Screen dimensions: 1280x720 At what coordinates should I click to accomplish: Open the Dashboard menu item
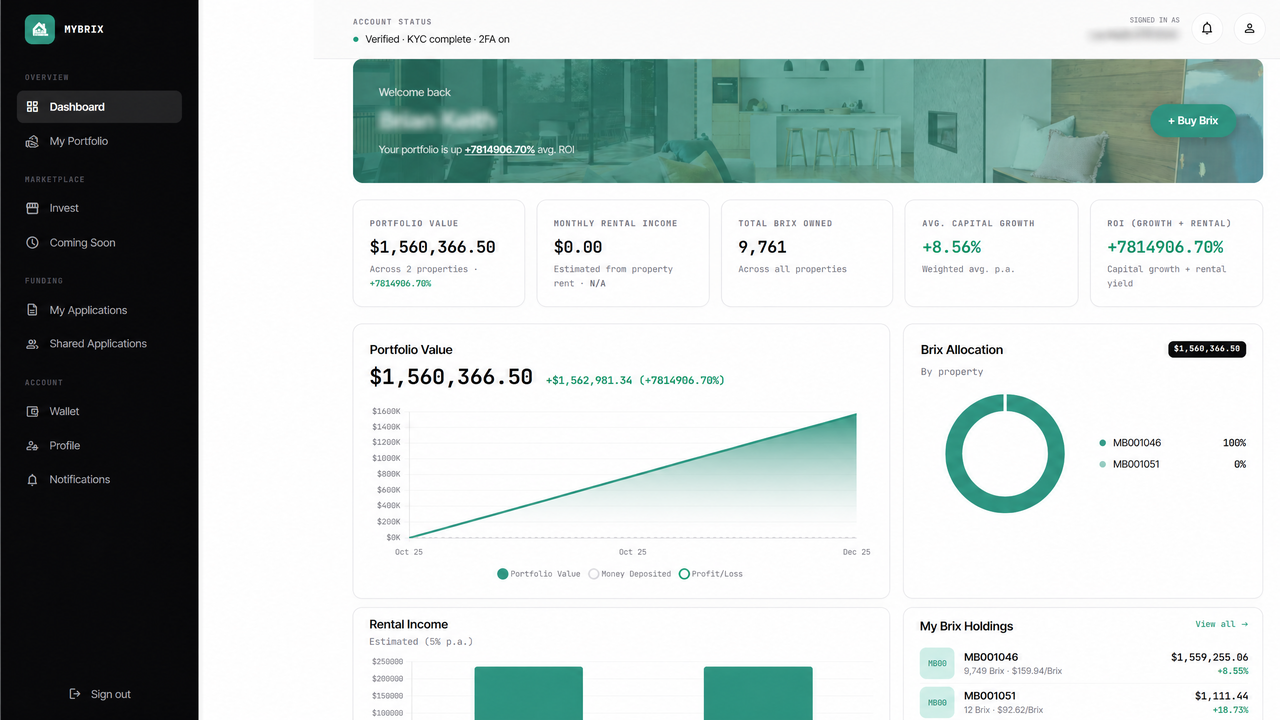(x=99, y=107)
